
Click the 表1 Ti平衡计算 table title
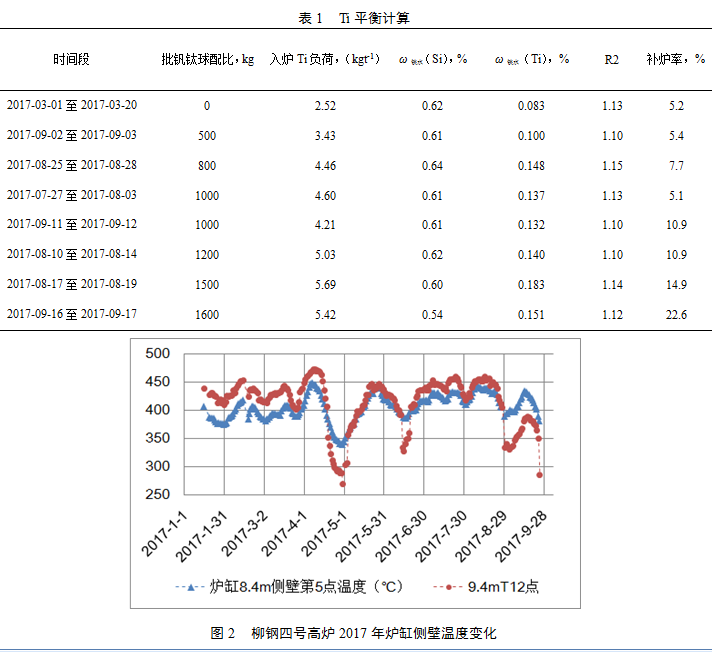coord(355,18)
